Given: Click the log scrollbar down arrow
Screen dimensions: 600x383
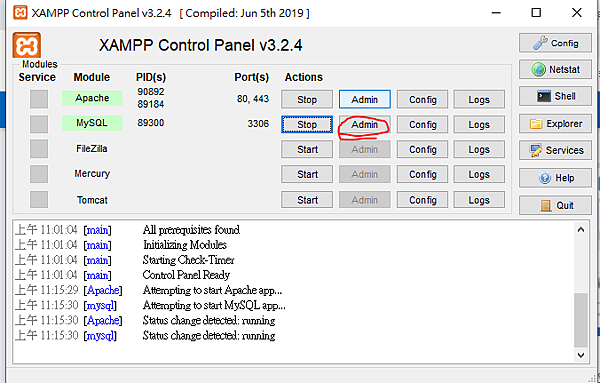Looking at the screenshot, I should 580,355.
